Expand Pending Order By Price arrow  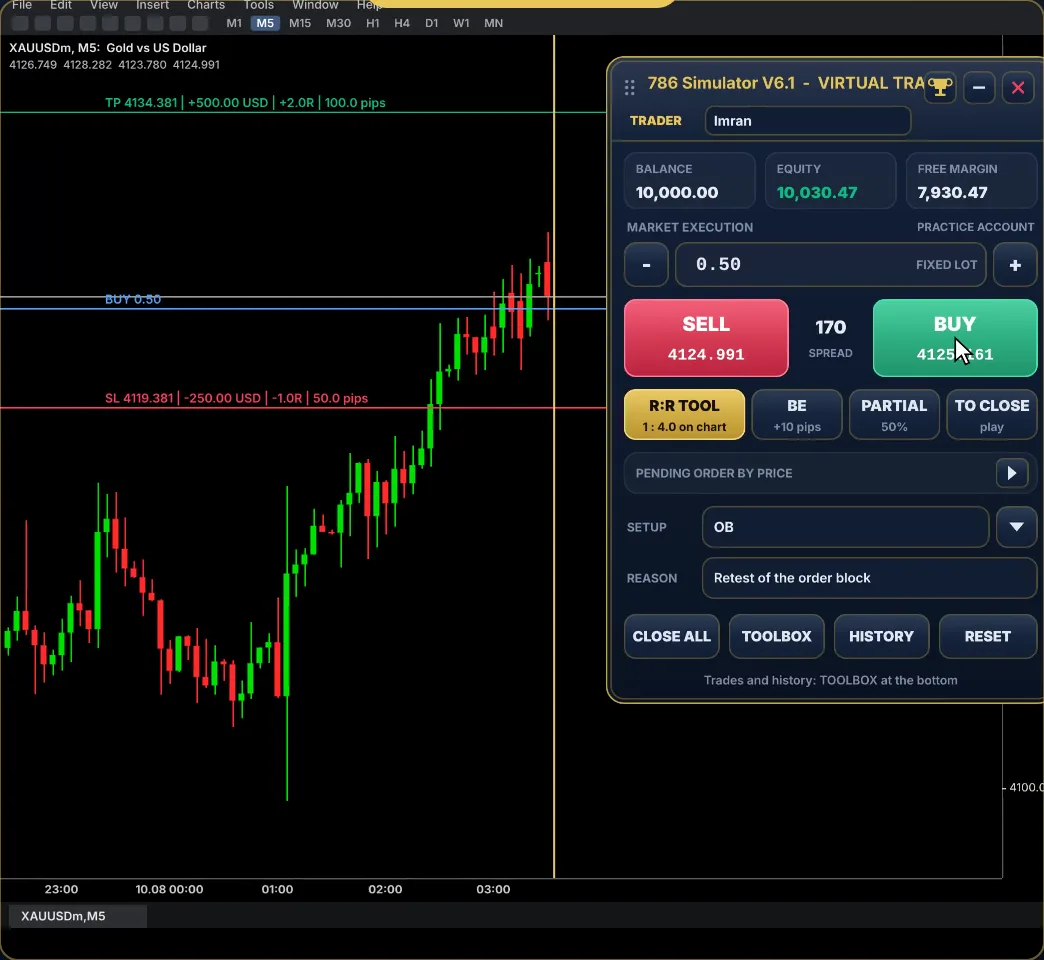(1011, 473)
